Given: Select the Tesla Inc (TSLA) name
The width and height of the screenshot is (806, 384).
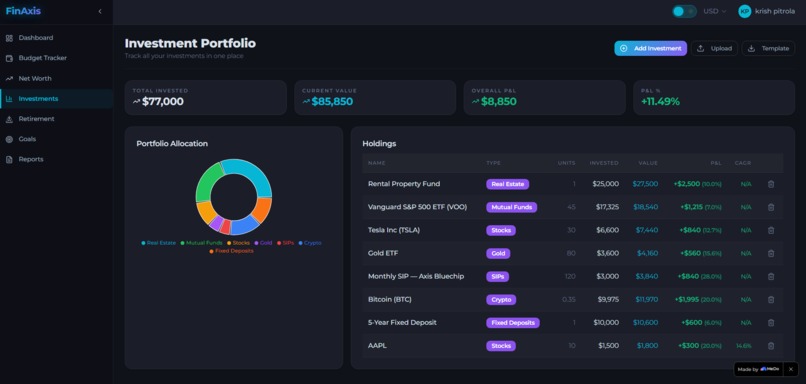Looking at the screenshot, I should tap(394, 230).
